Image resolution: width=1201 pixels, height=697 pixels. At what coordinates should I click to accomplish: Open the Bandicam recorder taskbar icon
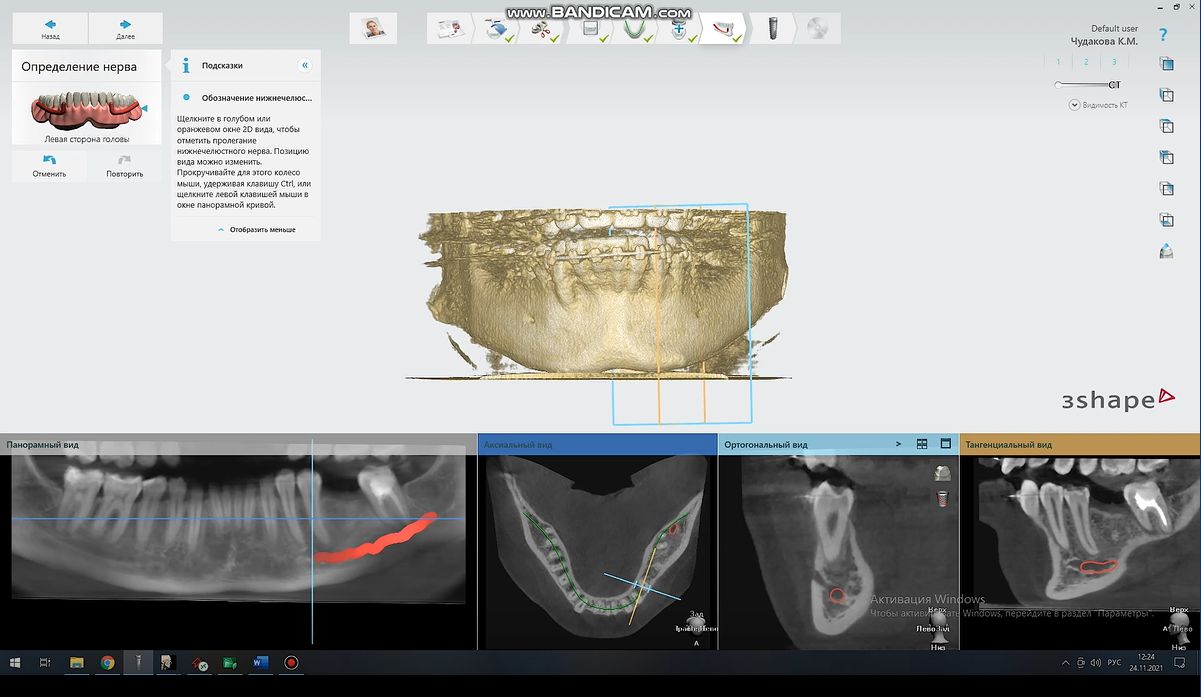[x=291, y=662]
